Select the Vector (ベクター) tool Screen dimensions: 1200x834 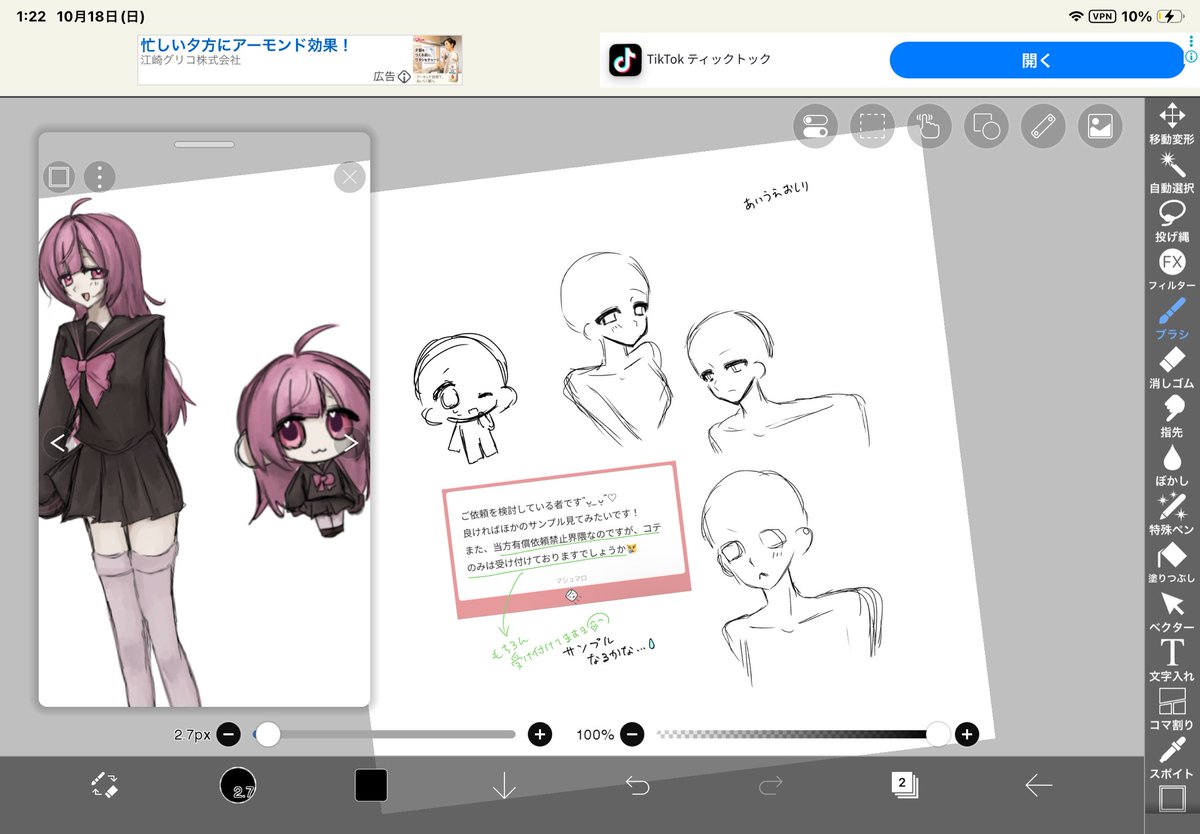pyautogui.click(x=1171, y=612)
